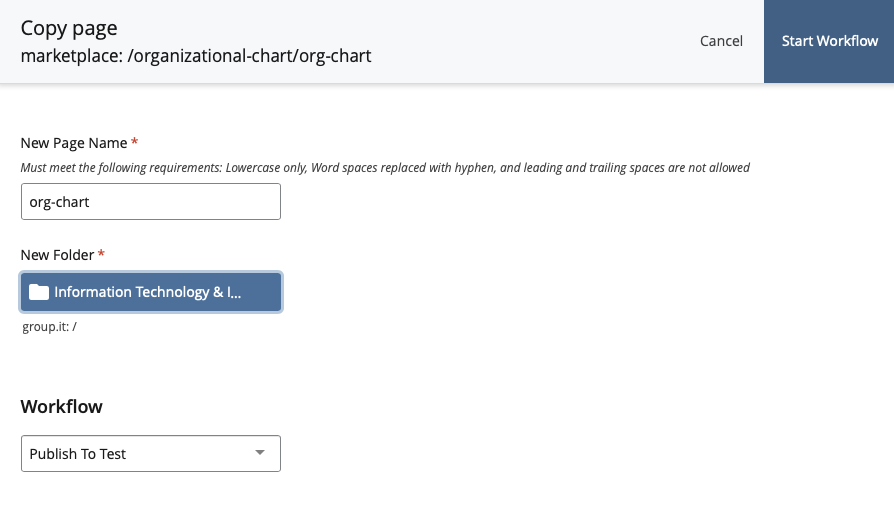
Task: Click the folder icon in New Folder chooser
Action: click(x=39, y=292)
